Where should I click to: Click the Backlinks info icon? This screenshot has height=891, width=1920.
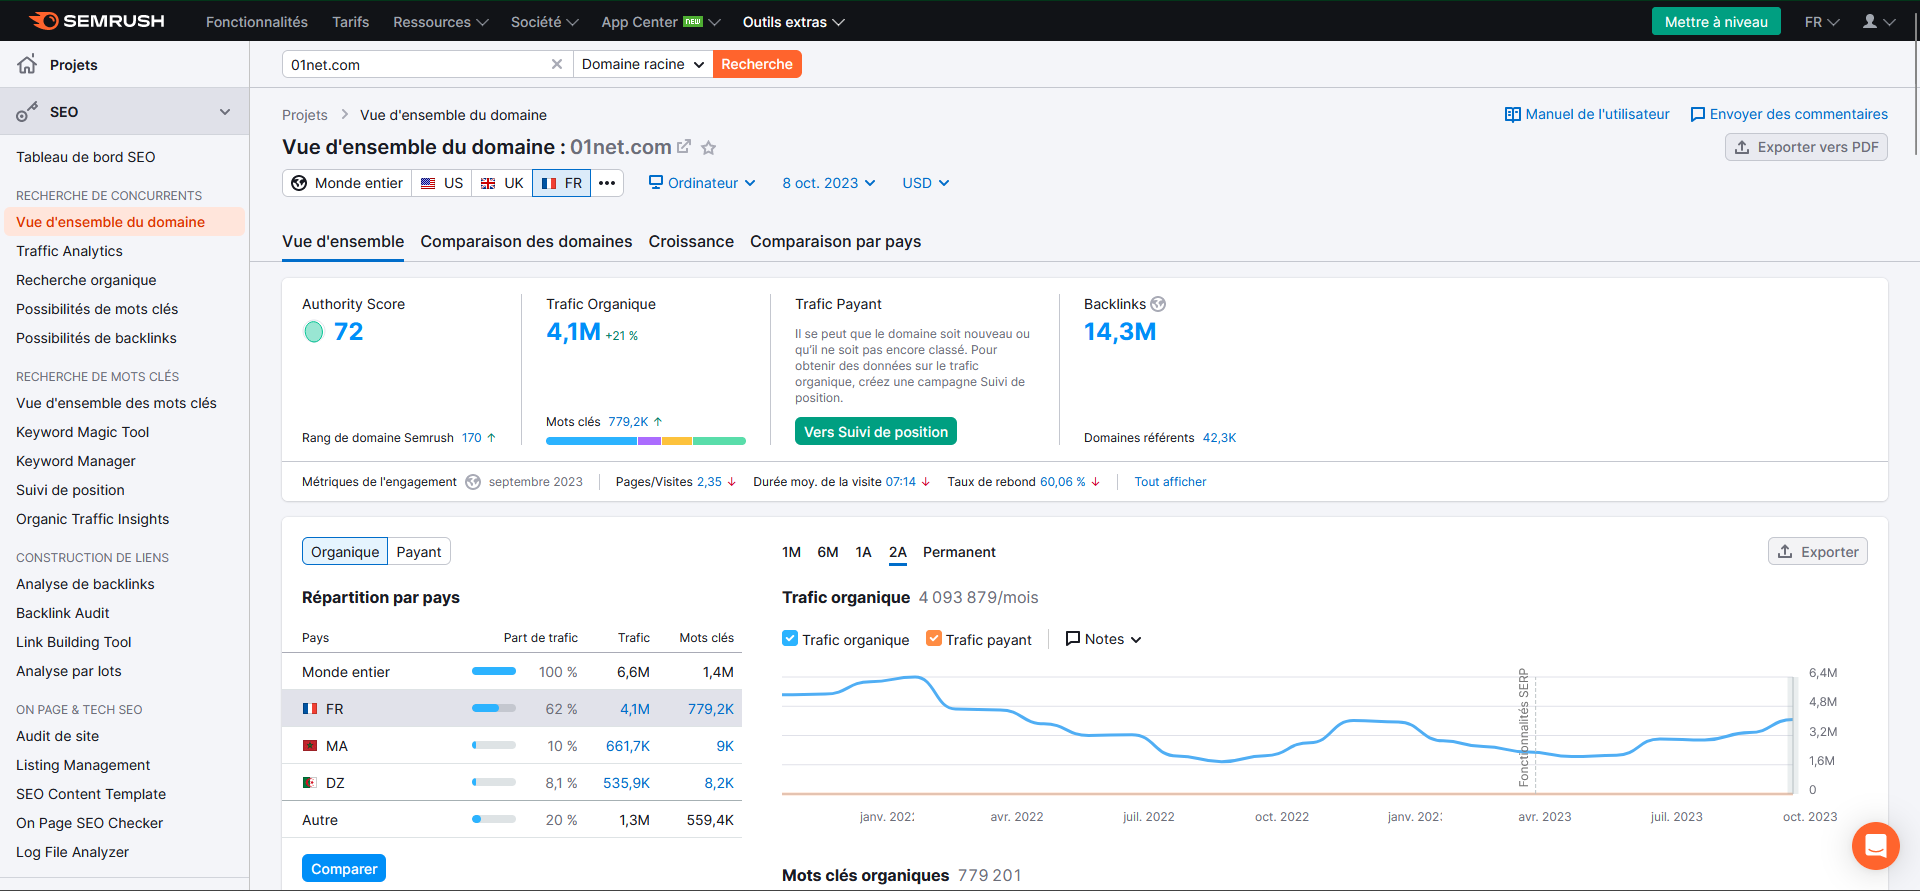(1158, 304)
